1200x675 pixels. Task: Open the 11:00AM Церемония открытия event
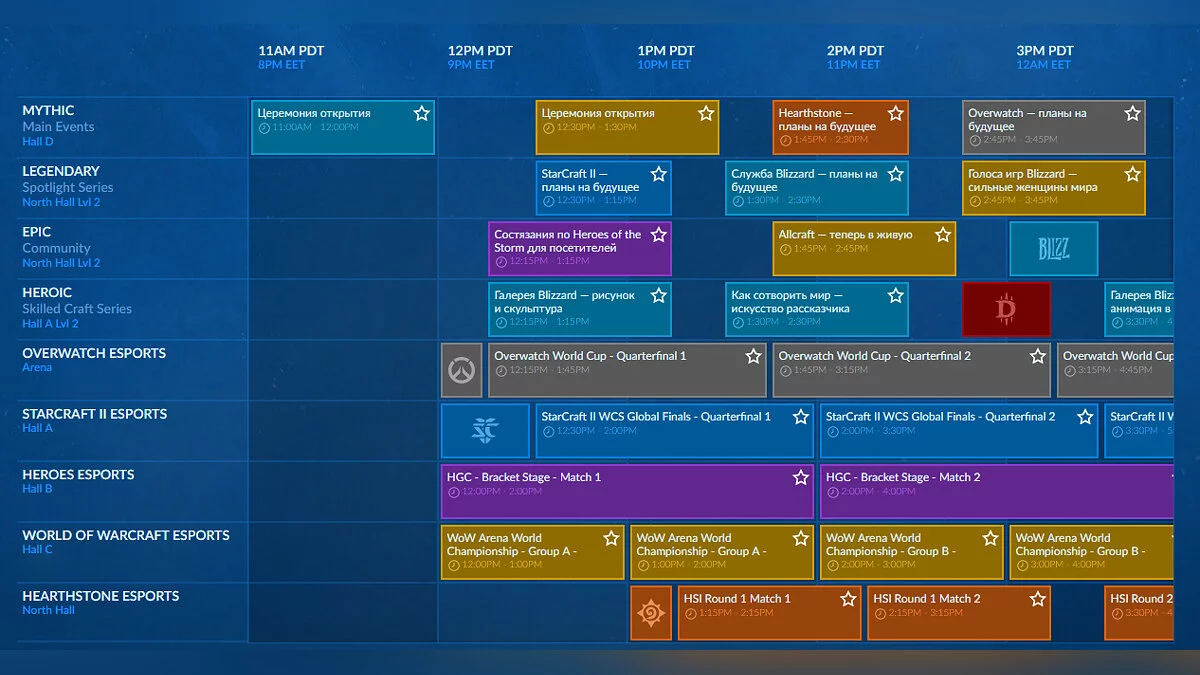tap(343, 127)
